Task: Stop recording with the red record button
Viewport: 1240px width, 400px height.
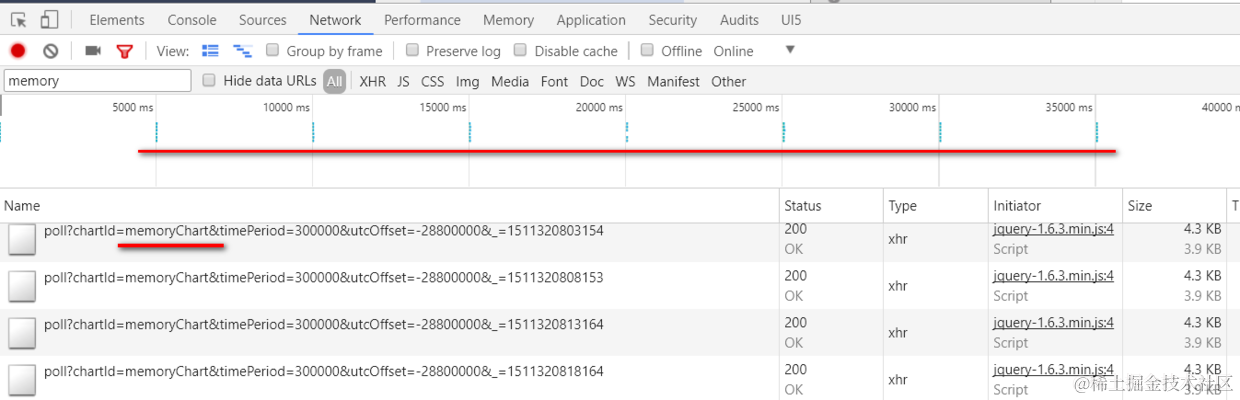Action: point(18,51)
